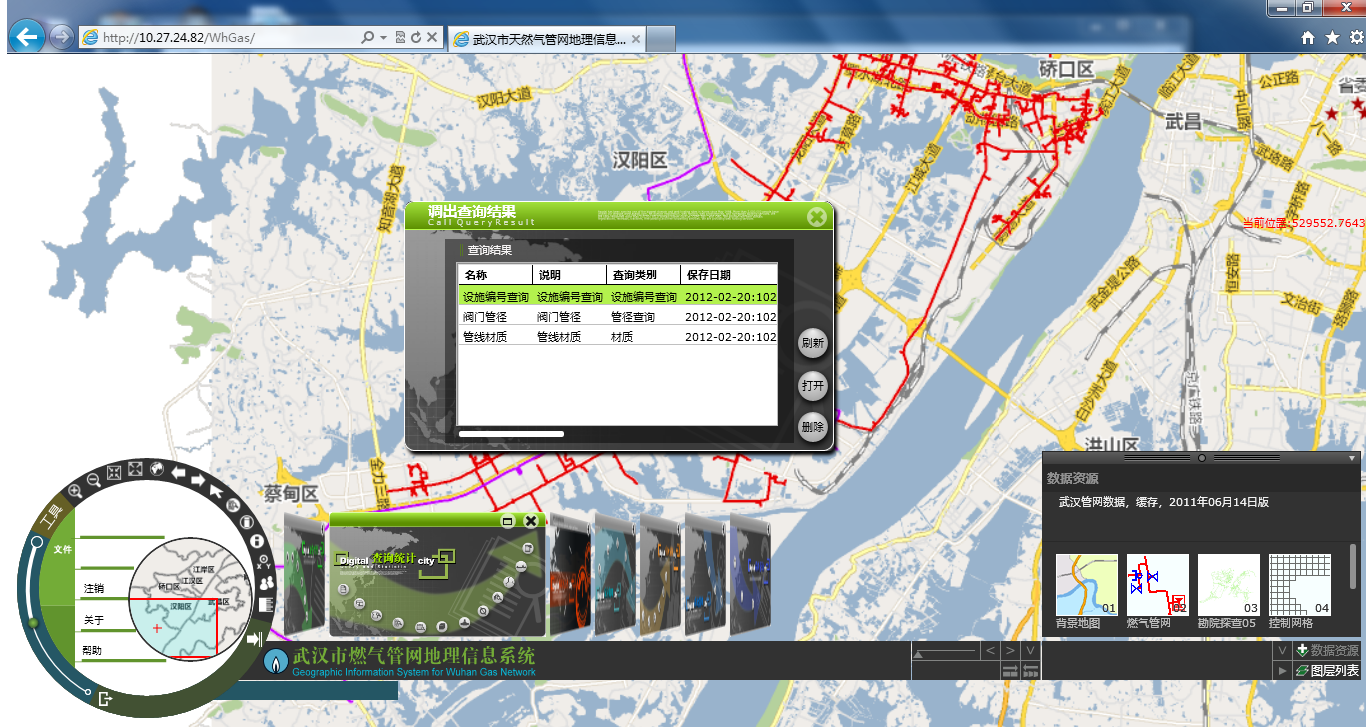
Task: Toggle the 数据资源 data resource panel
Action: click(x=1327, y=650)
